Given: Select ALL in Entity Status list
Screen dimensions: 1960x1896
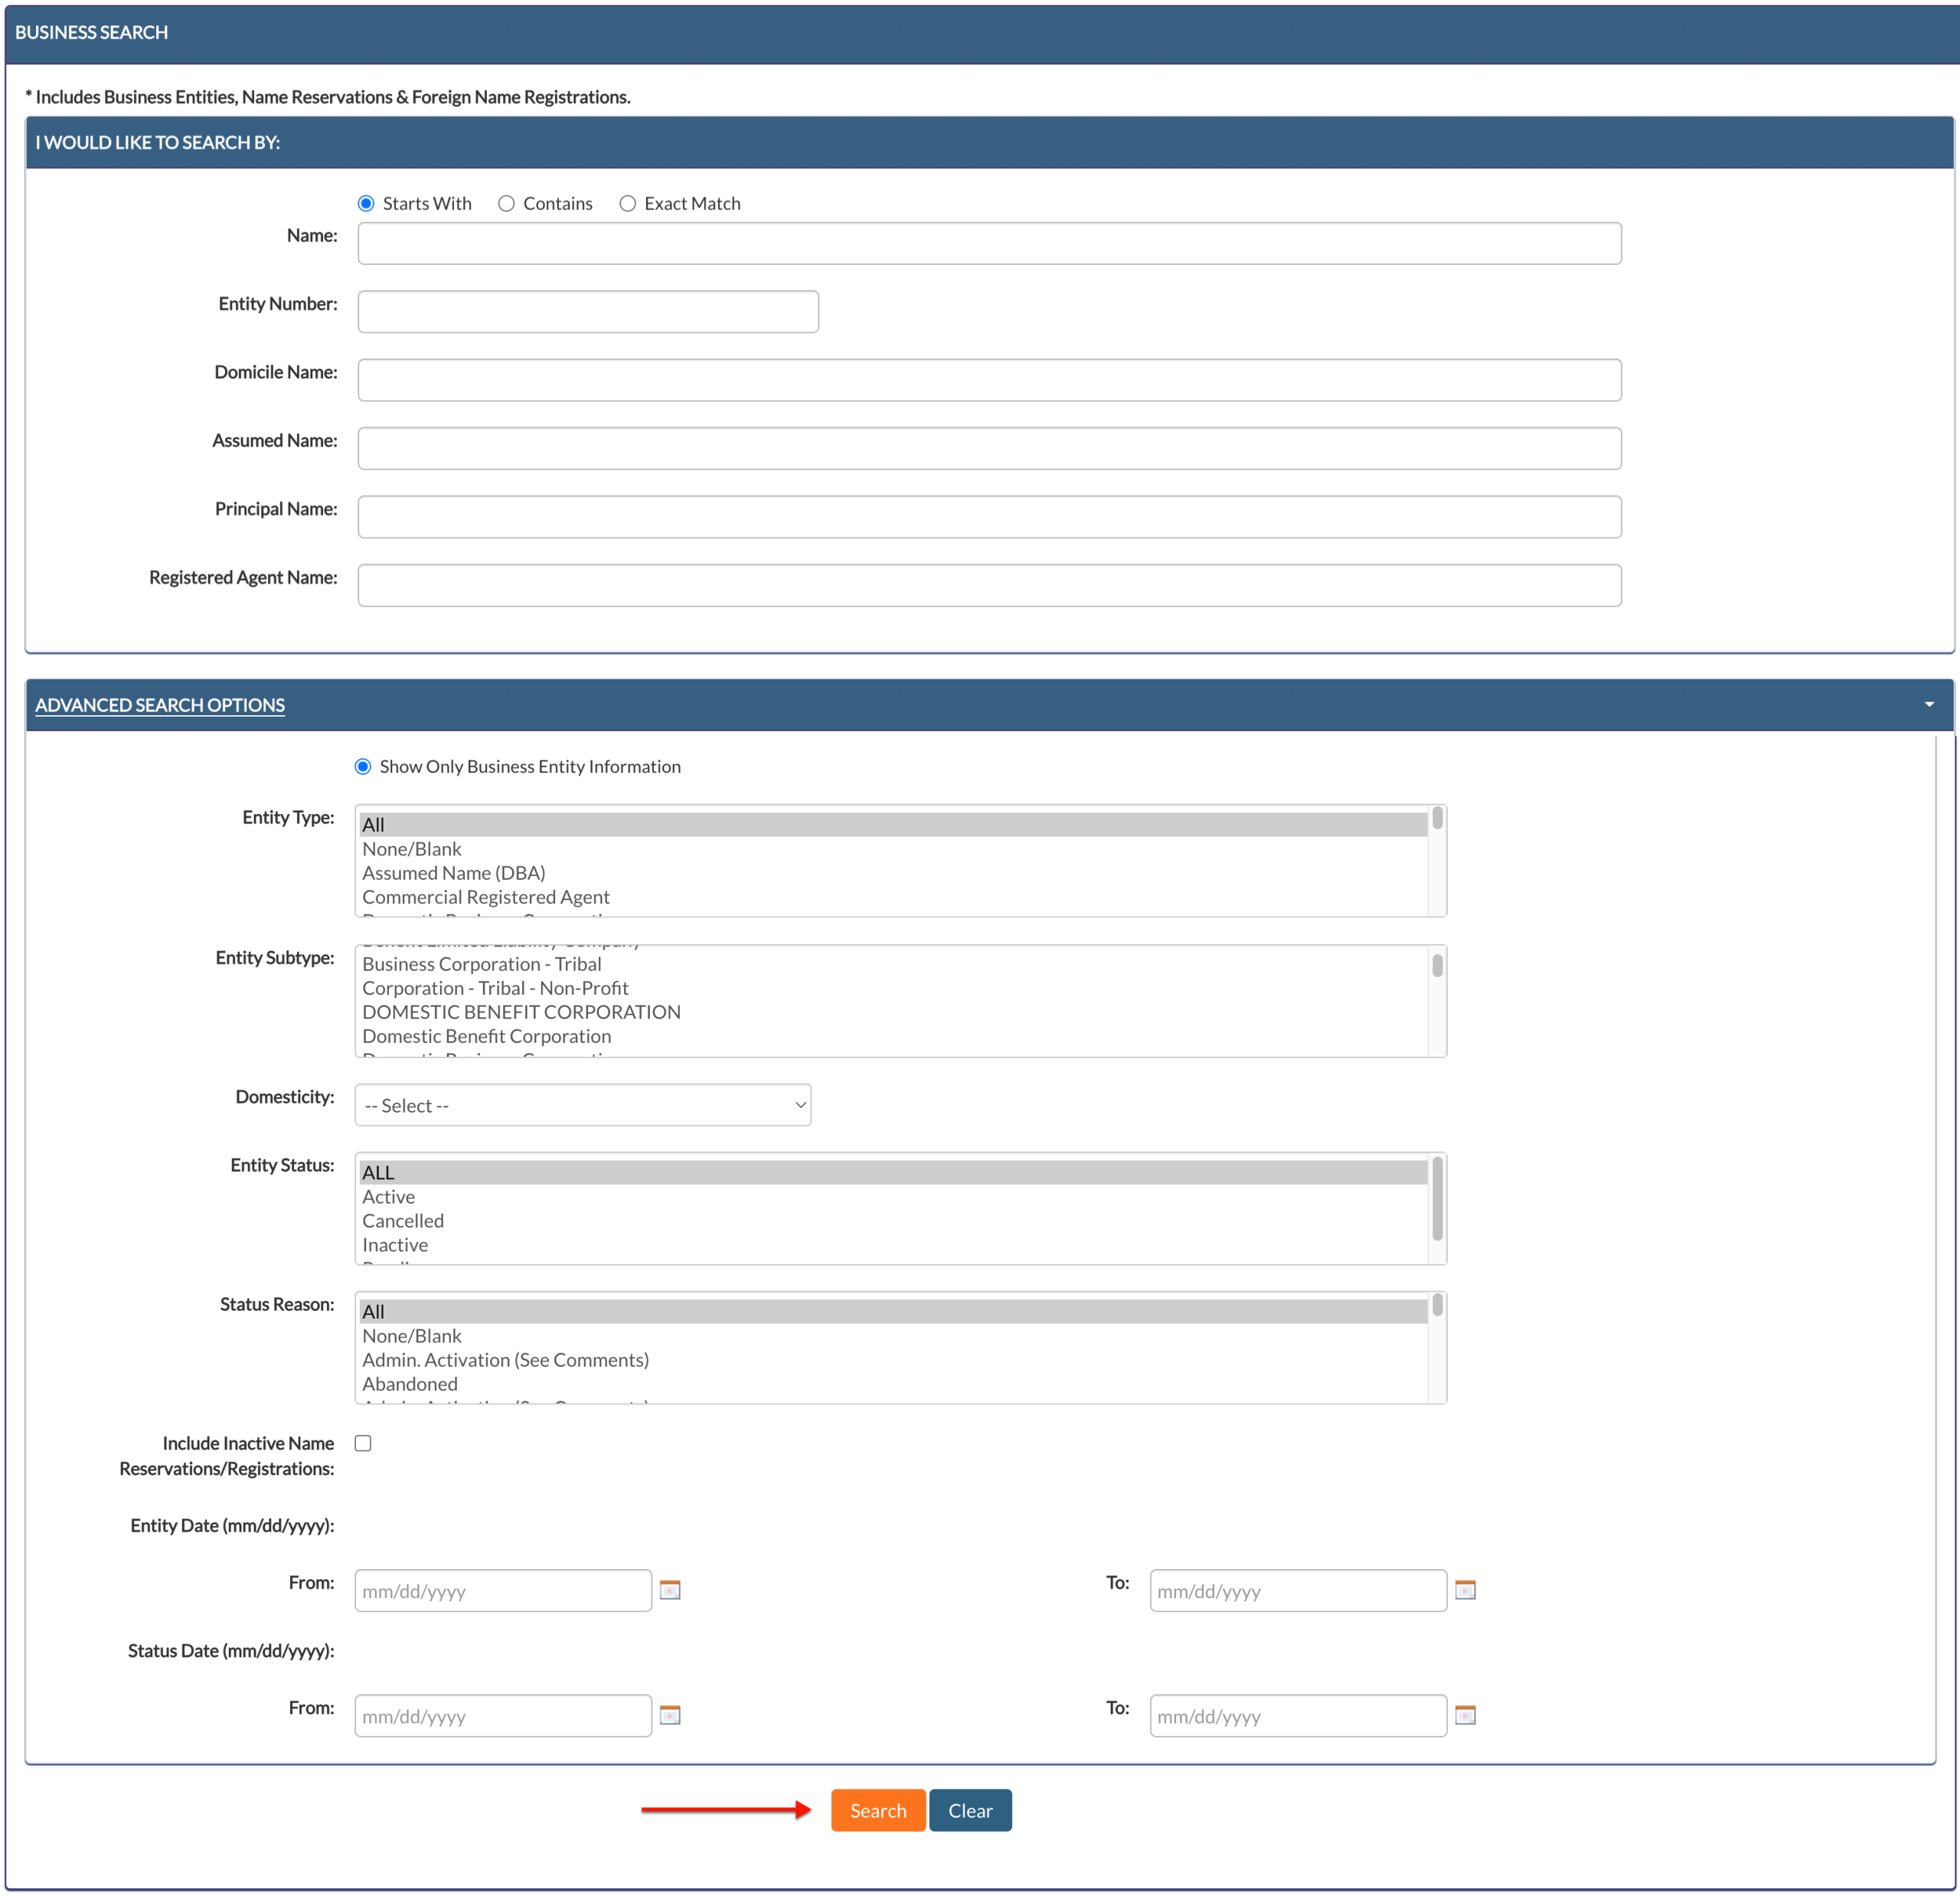Looking at the screenshot, I should point(893,1172).
